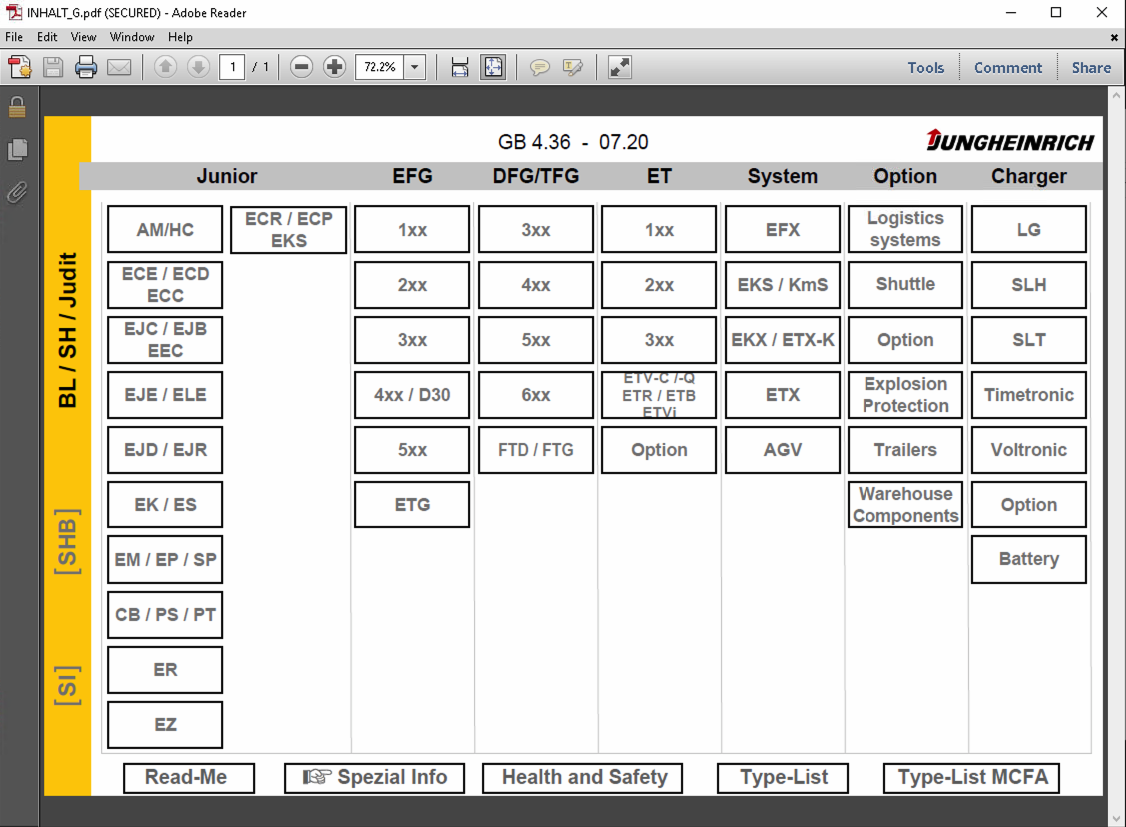Close document with the menu bar X

point(1114,37)
